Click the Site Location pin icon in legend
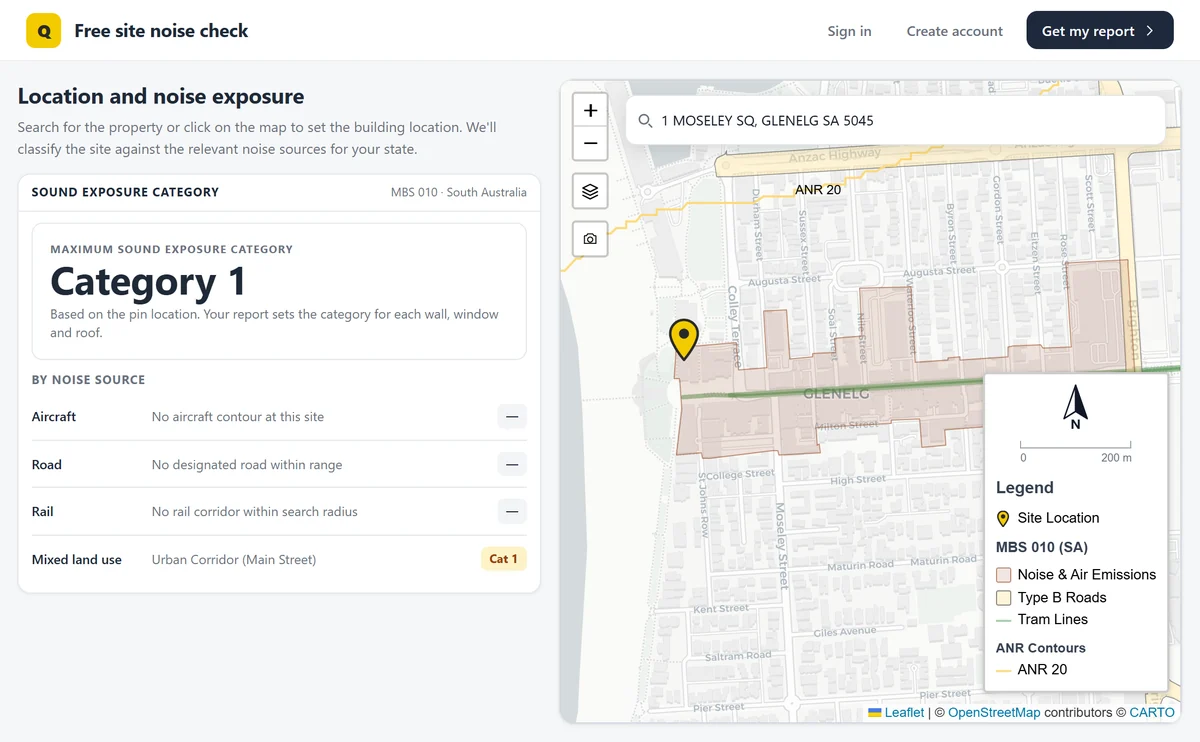 tap(1003, 518)
